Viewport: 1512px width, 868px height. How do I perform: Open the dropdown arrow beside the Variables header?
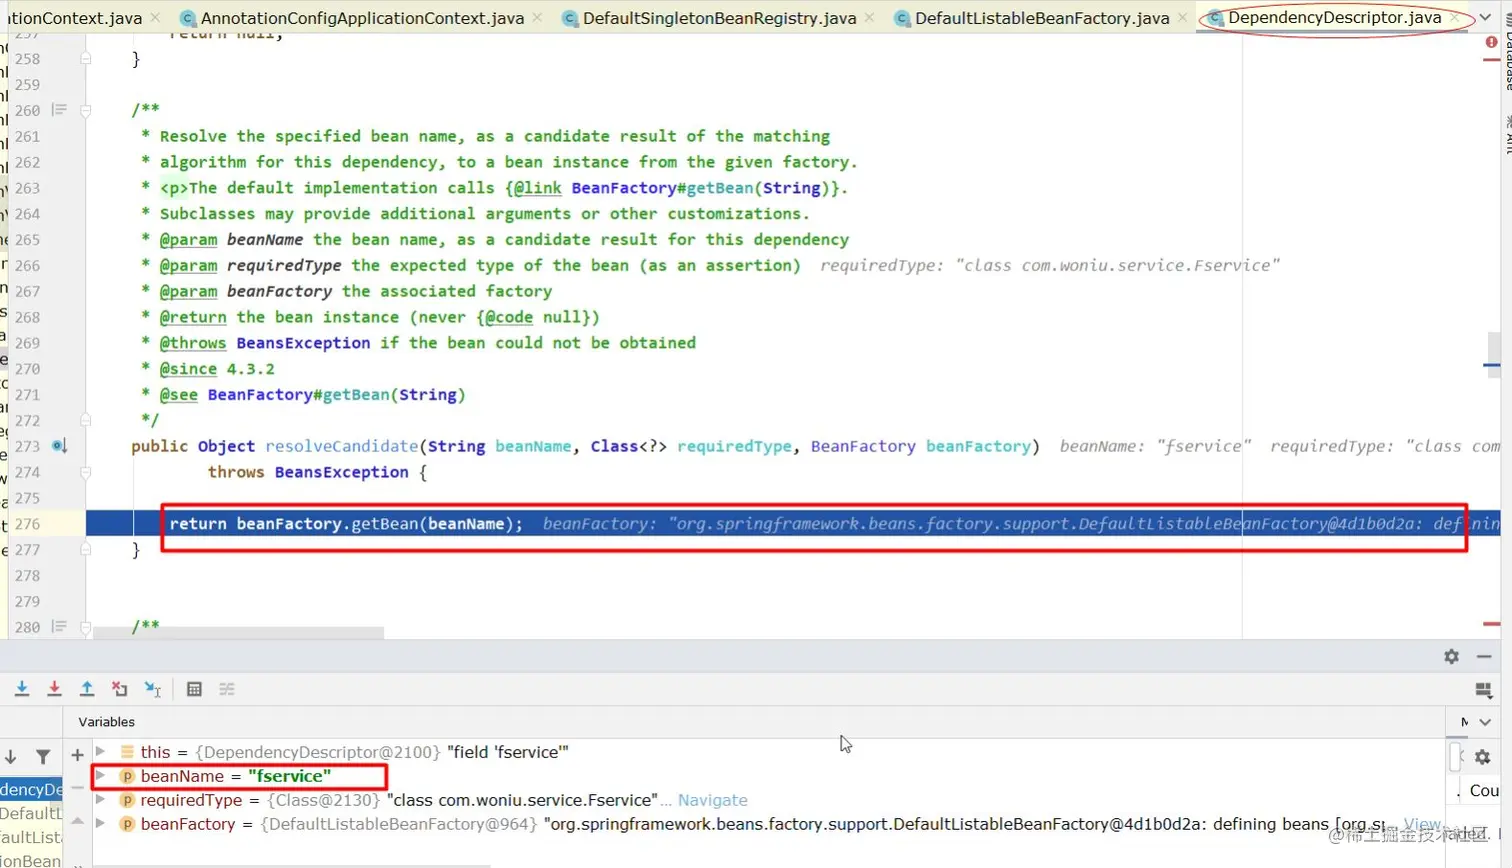1485,722
